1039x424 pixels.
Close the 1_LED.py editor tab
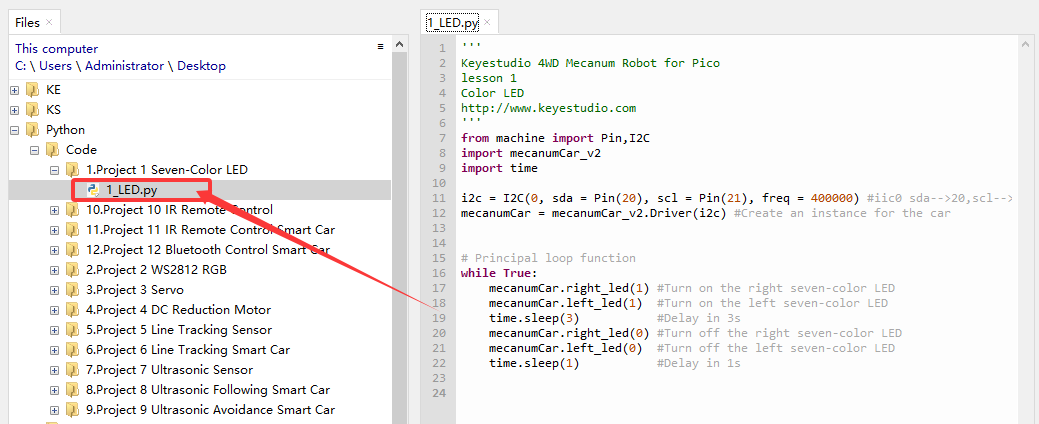click(487, 23)
